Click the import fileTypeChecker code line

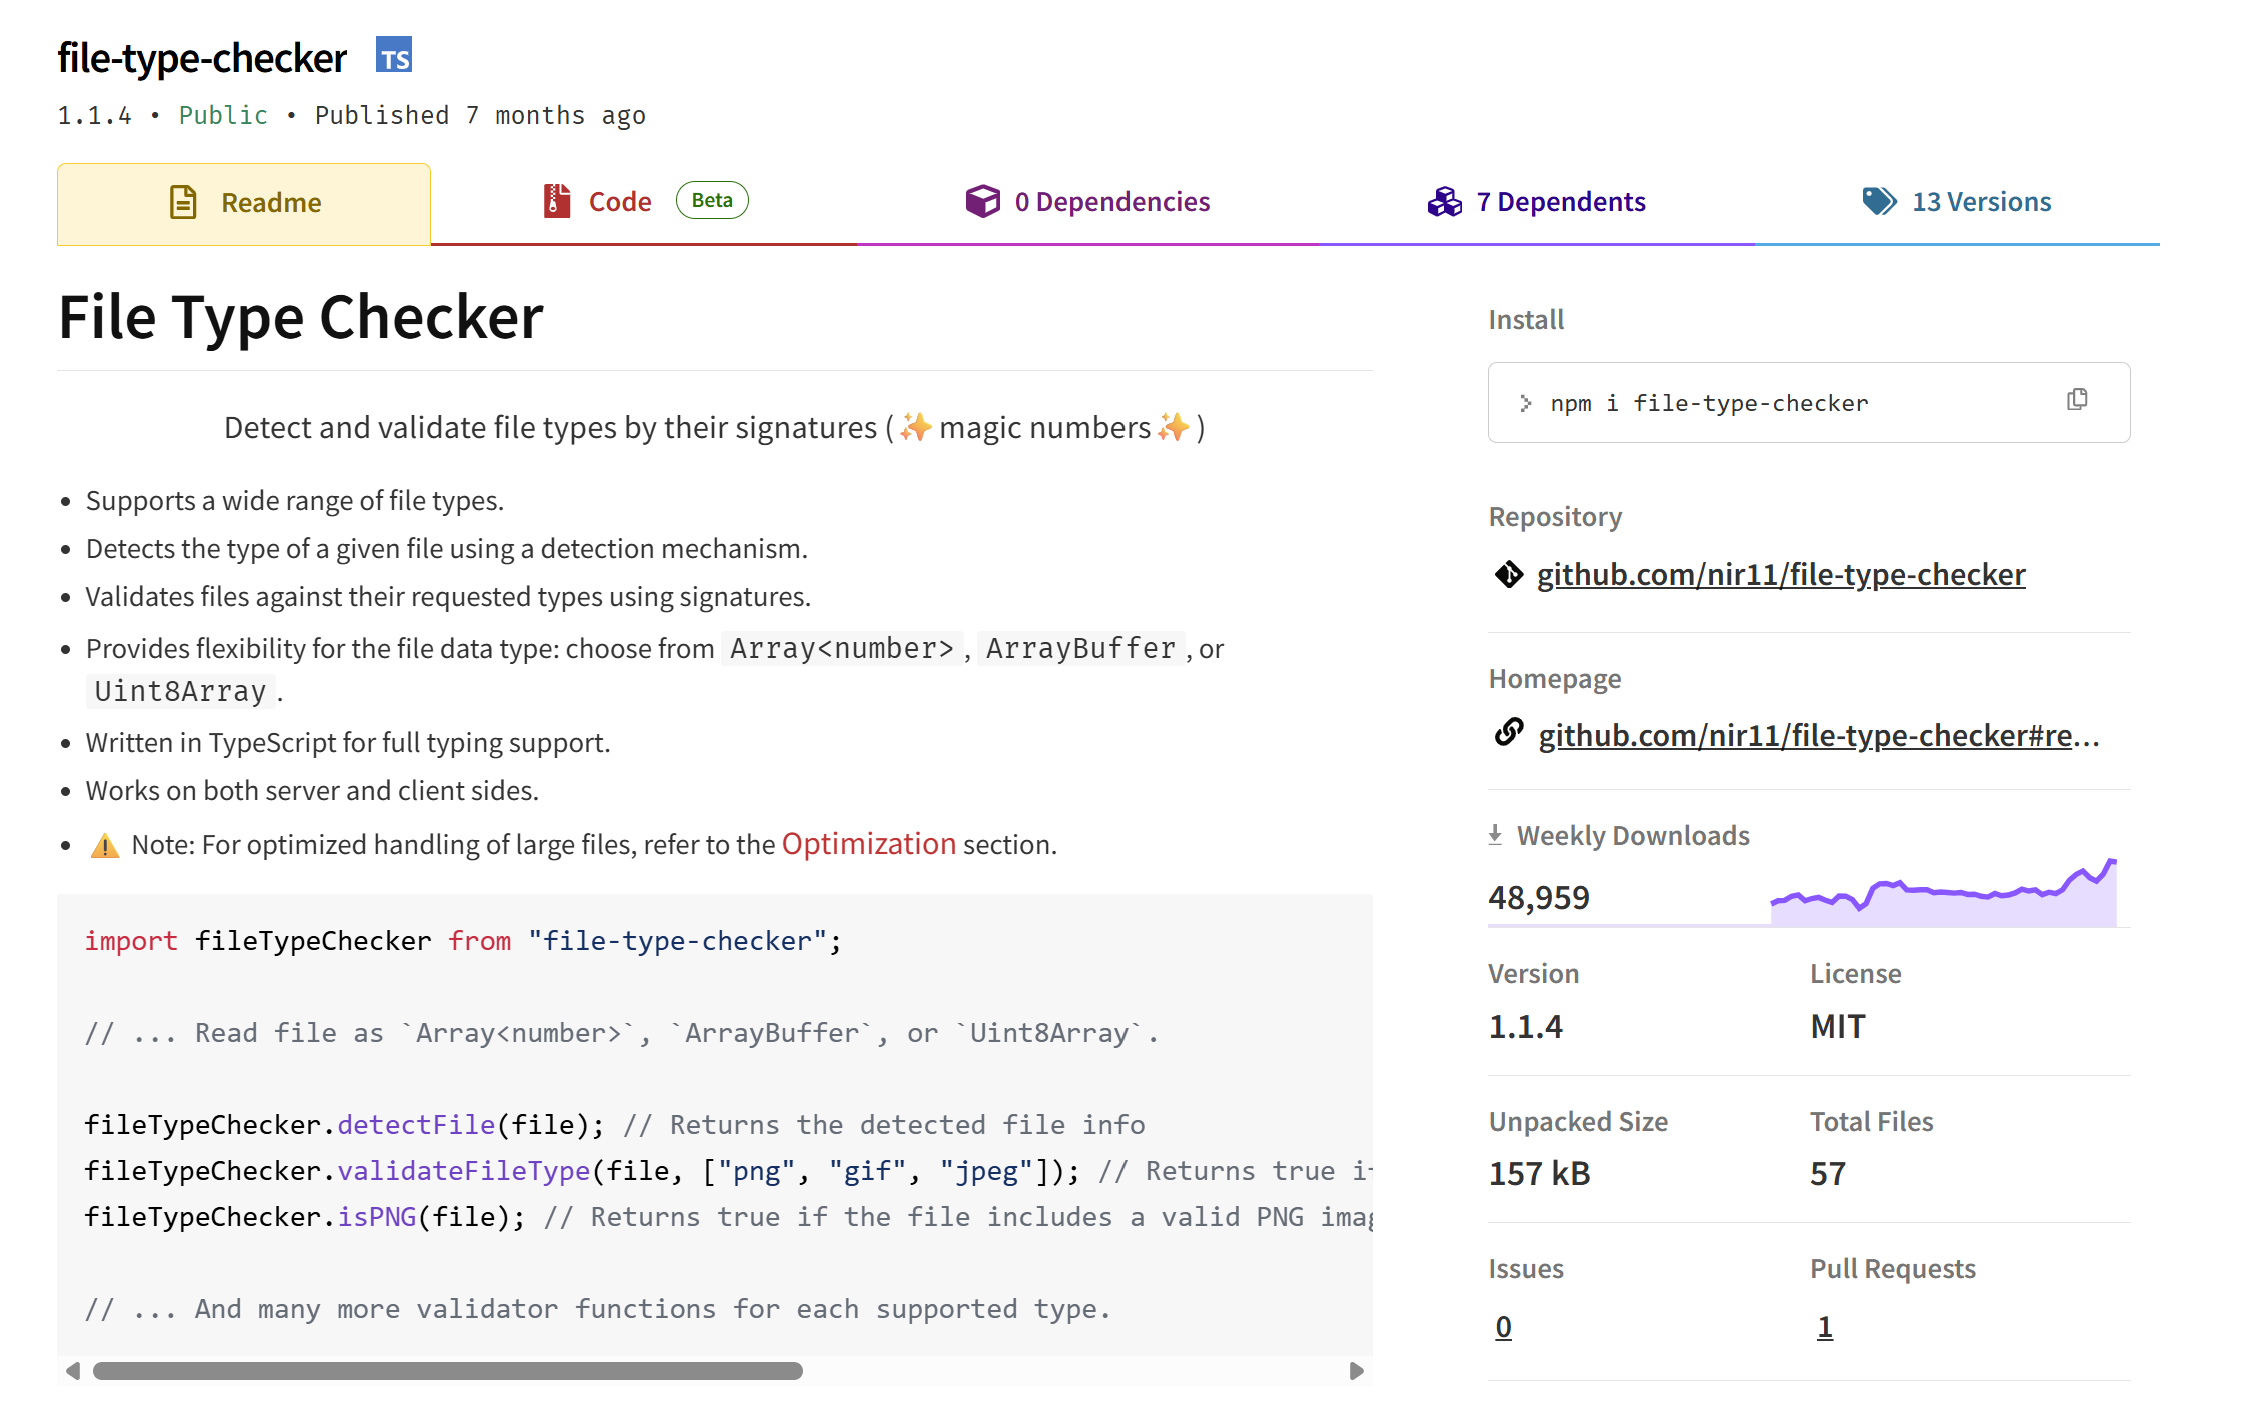pos(463,941)
